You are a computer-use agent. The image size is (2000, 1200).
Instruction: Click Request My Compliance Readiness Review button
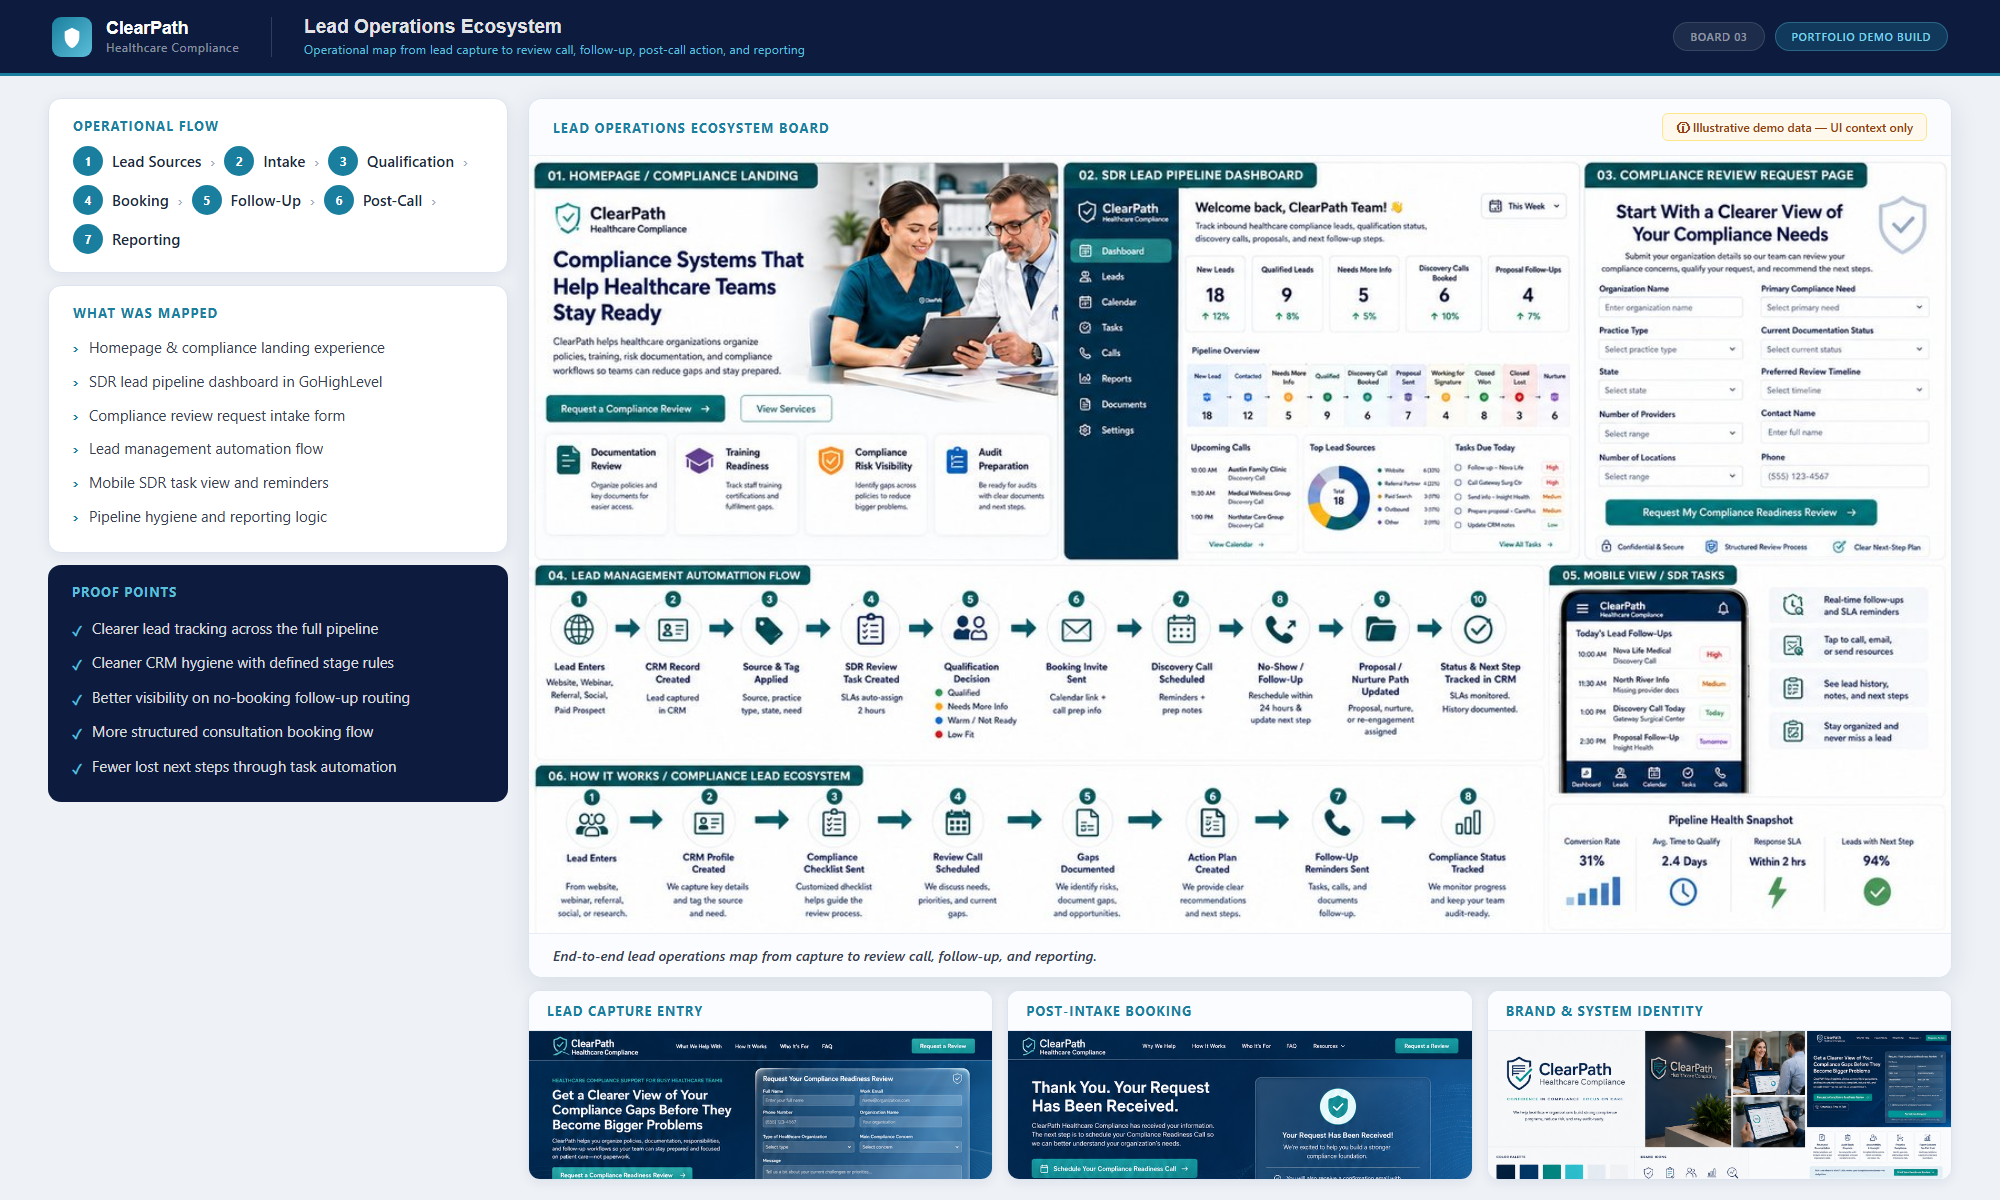(x=1740, y=512)
